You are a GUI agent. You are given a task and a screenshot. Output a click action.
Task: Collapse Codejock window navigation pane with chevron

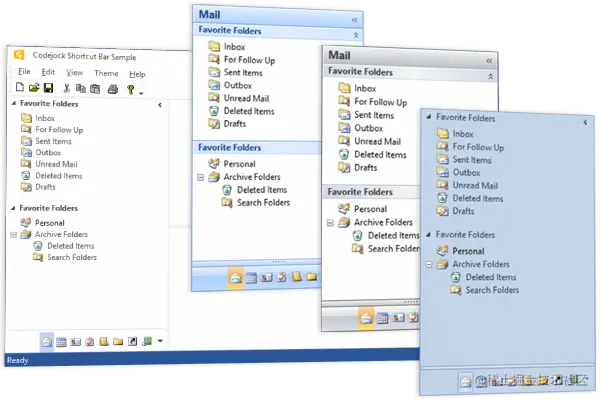pyautogui.click(x=160, y=105)
